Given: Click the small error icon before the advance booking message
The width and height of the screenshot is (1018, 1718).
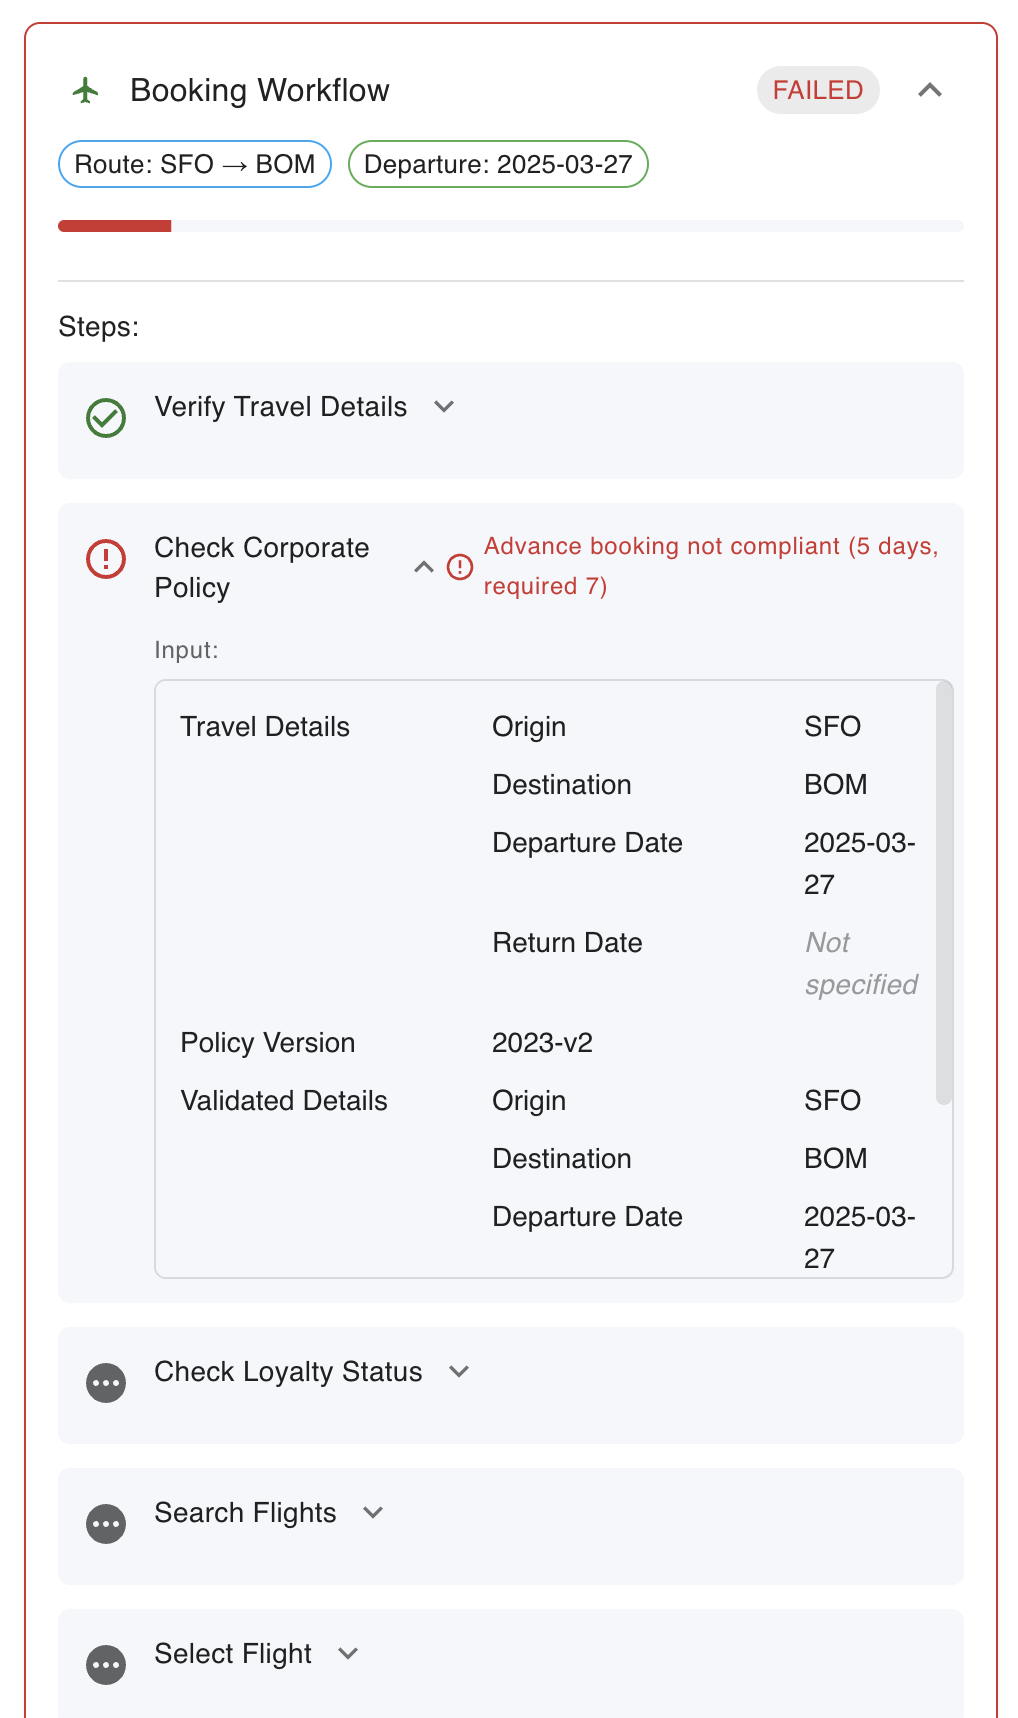Looking at the screenshot, I should pos(459,567).
